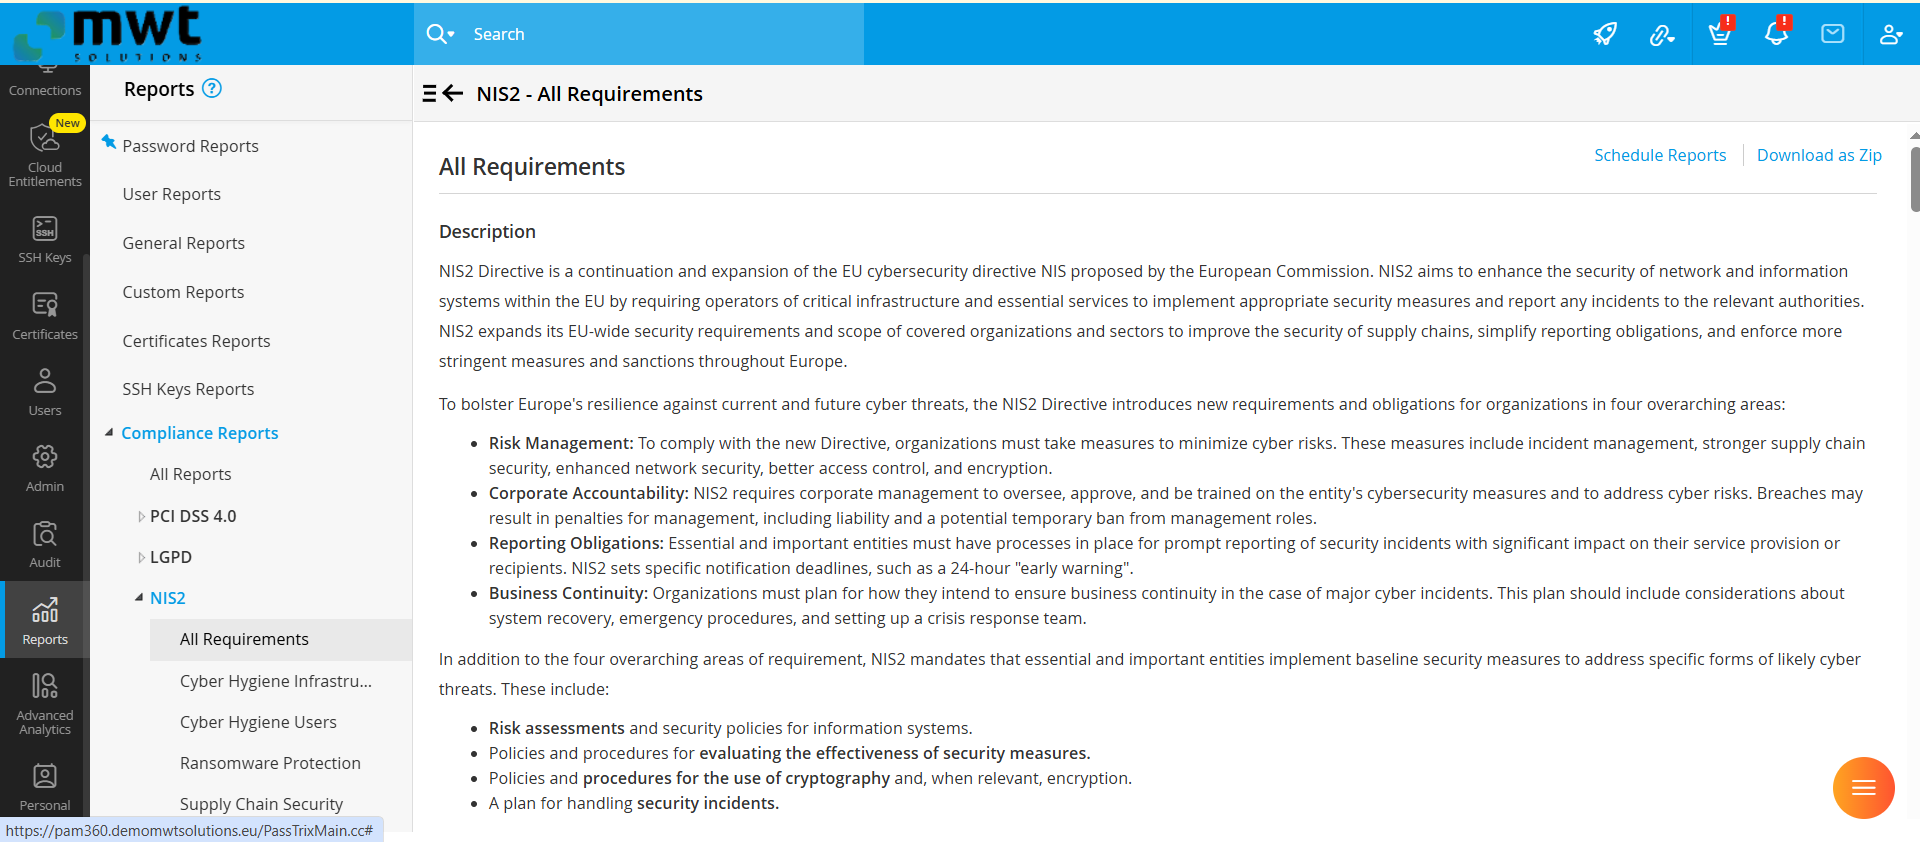This screenshot has width=1920, height=842.
Task: Open the Admin gear icon
Action: point(45,457)
